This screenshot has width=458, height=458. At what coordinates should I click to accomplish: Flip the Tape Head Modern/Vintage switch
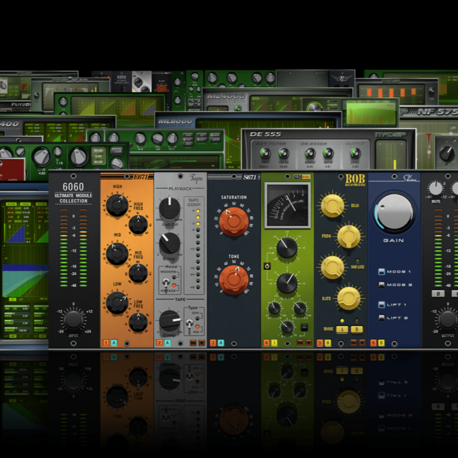click(x=166, y=283)
